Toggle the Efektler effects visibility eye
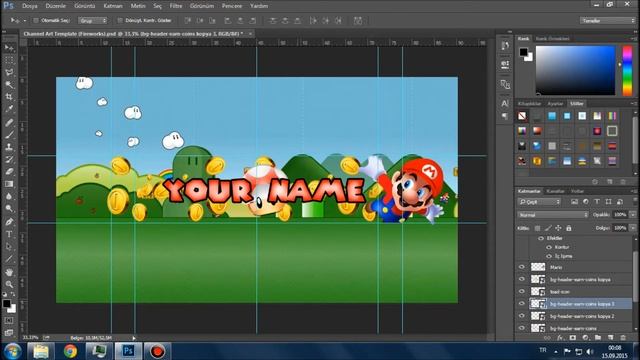 tap(541, 238)
